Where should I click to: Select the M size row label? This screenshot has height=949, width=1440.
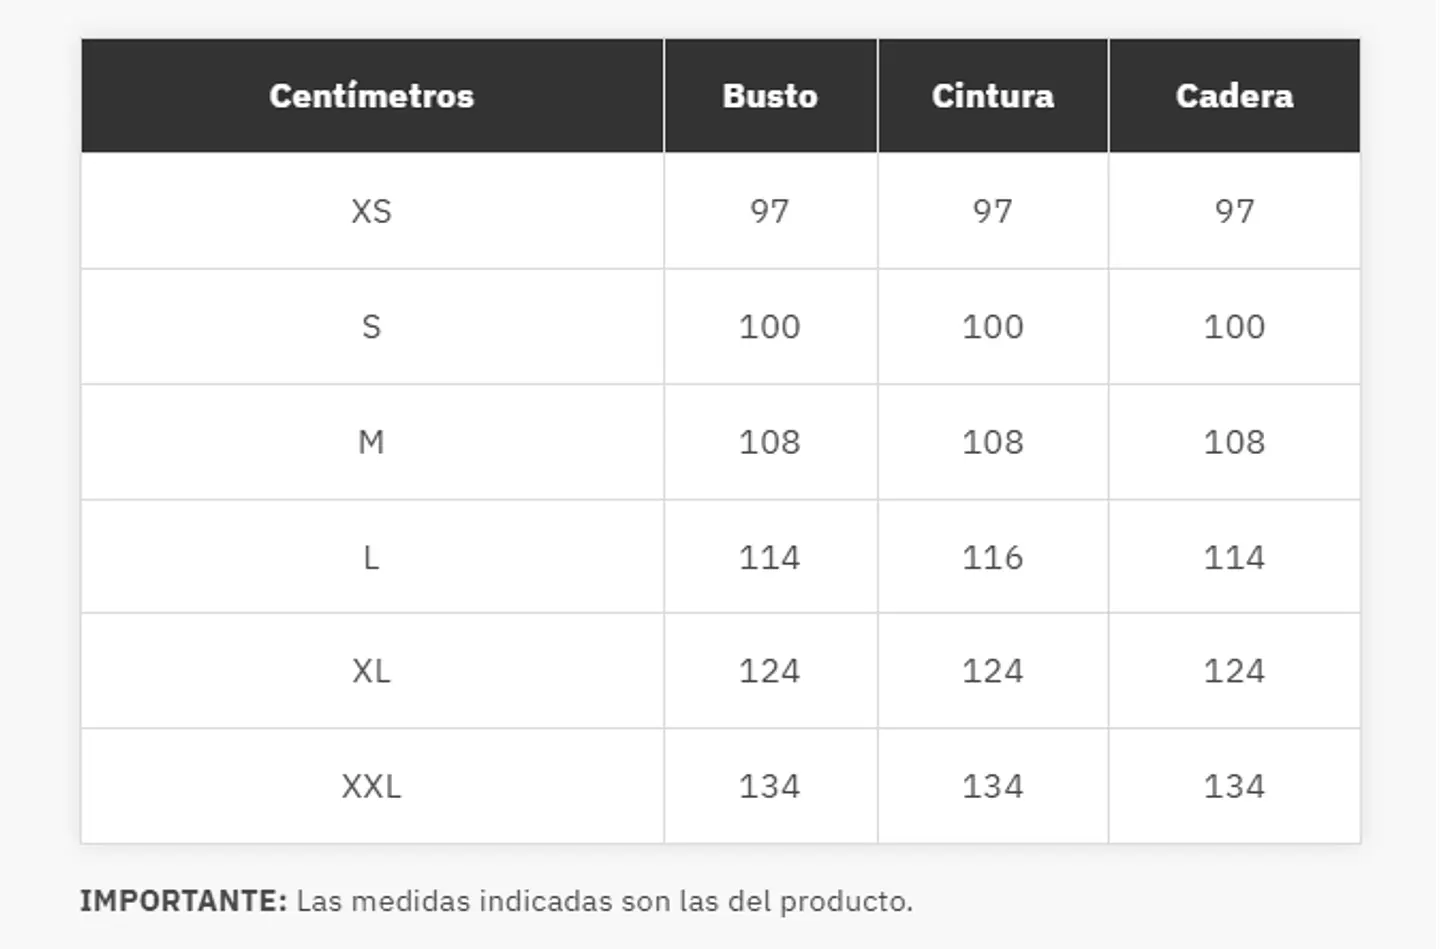coord(371,442)
